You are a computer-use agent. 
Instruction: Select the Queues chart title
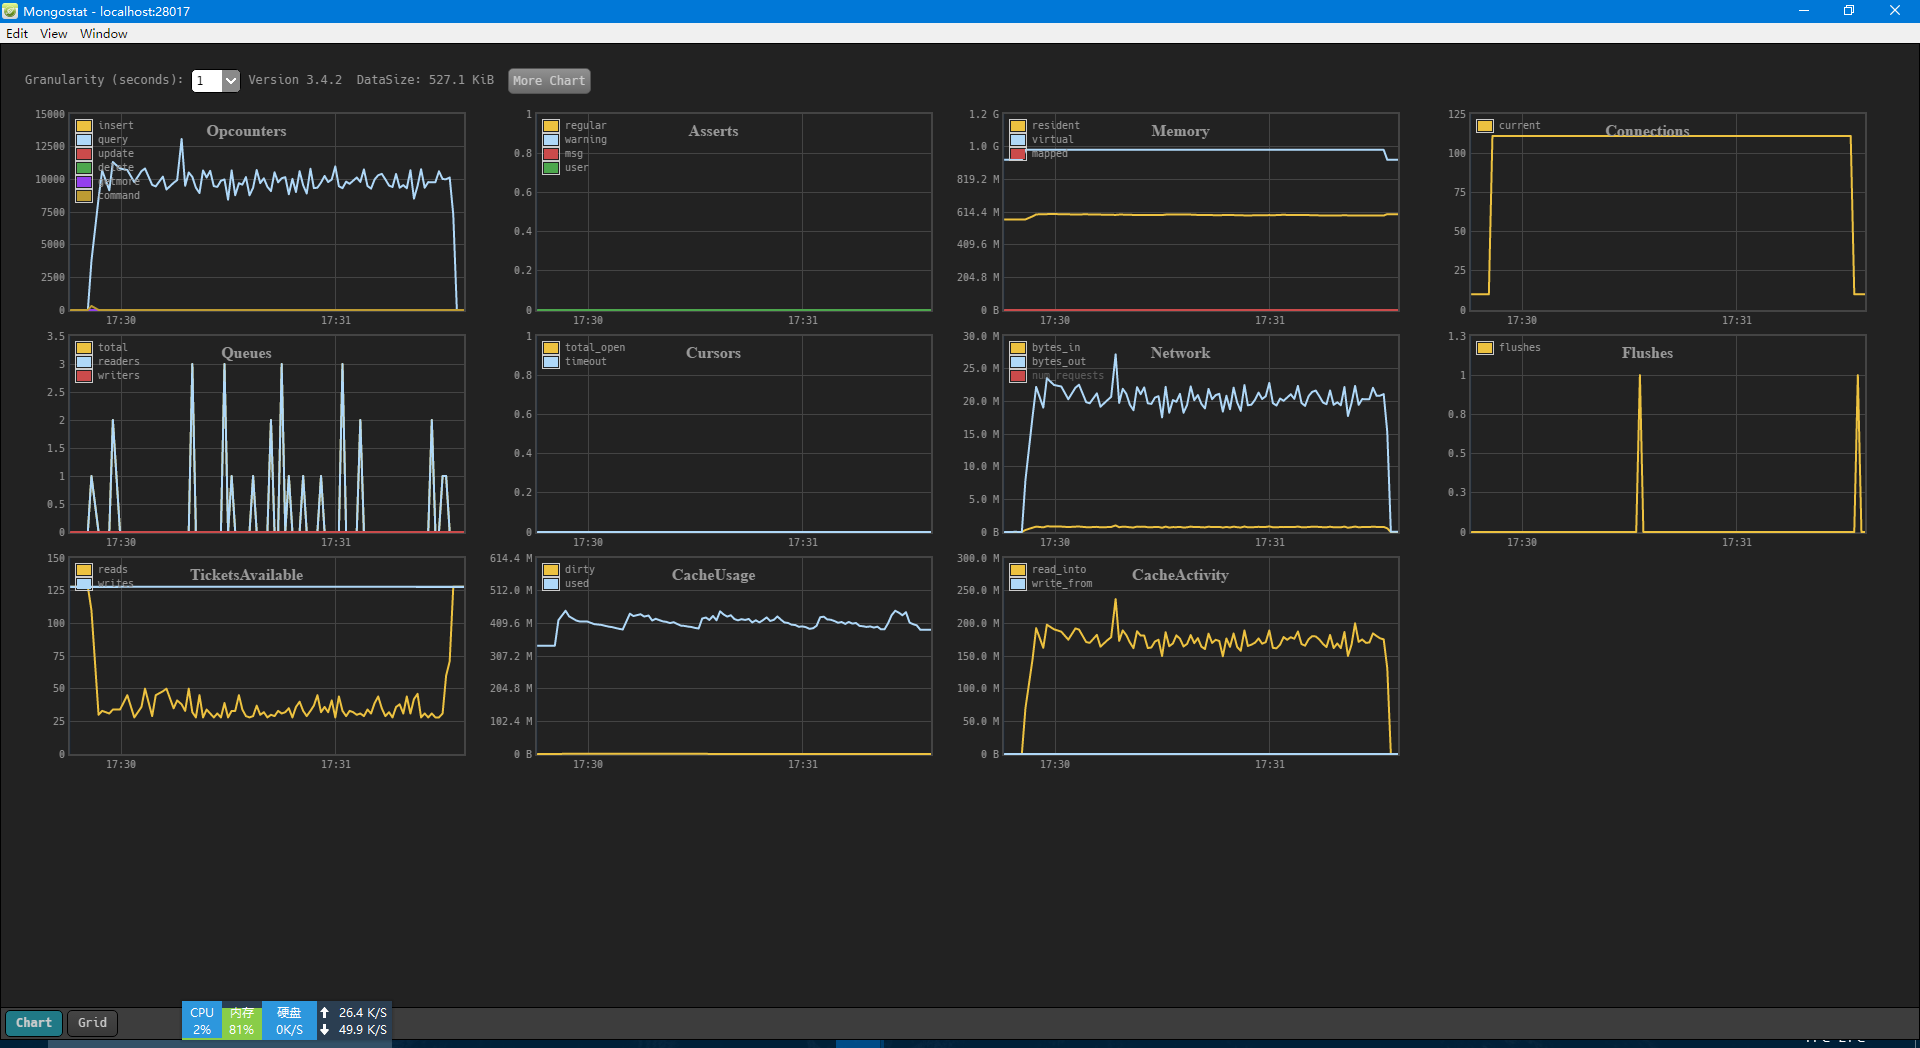246,353
